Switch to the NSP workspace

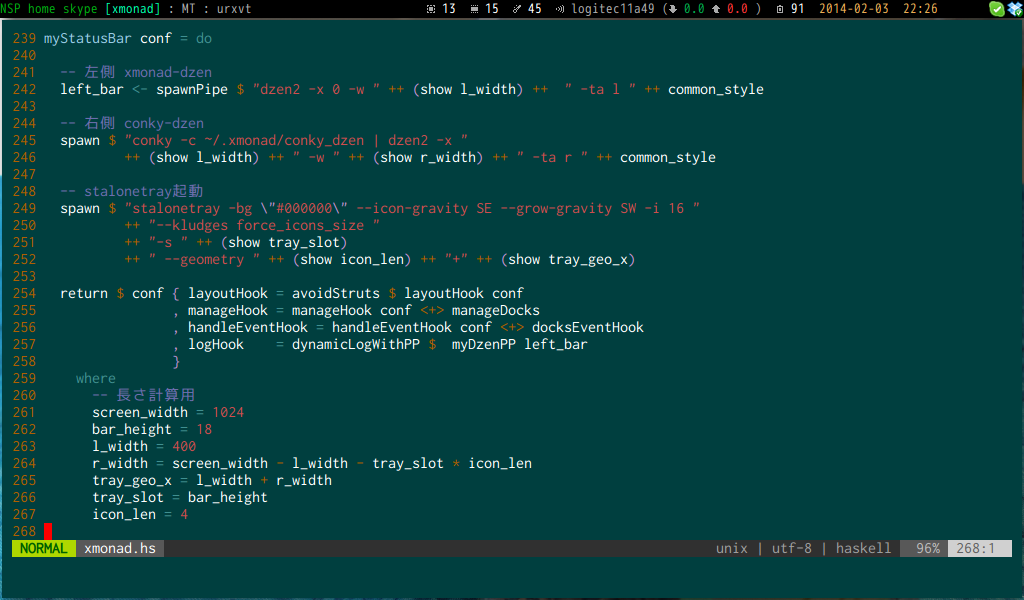tap(12, 8)
